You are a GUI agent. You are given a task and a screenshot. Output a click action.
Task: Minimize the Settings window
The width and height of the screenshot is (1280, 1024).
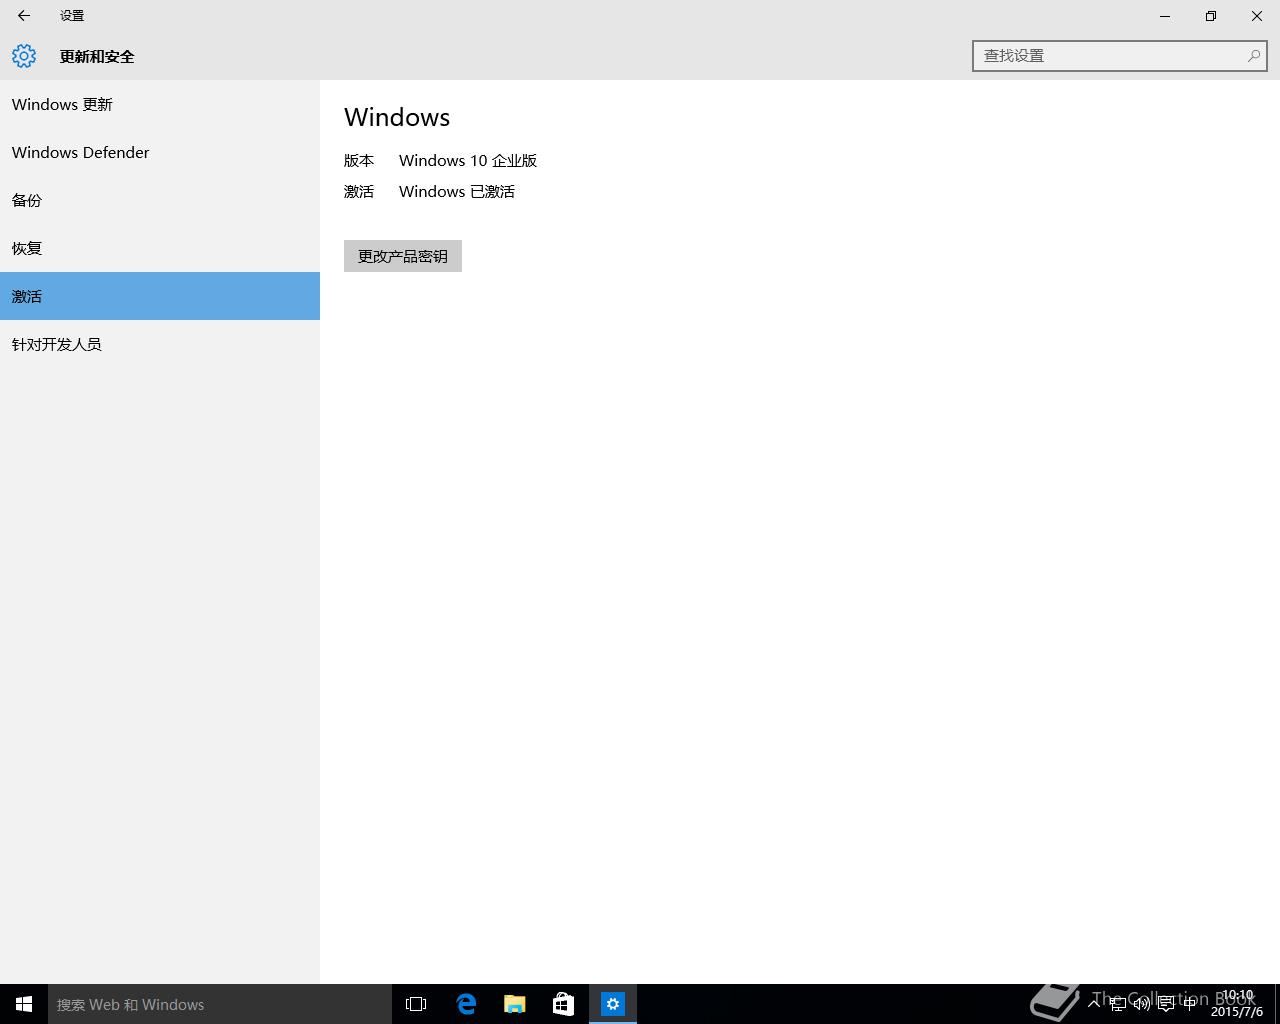pos(1165,16)
